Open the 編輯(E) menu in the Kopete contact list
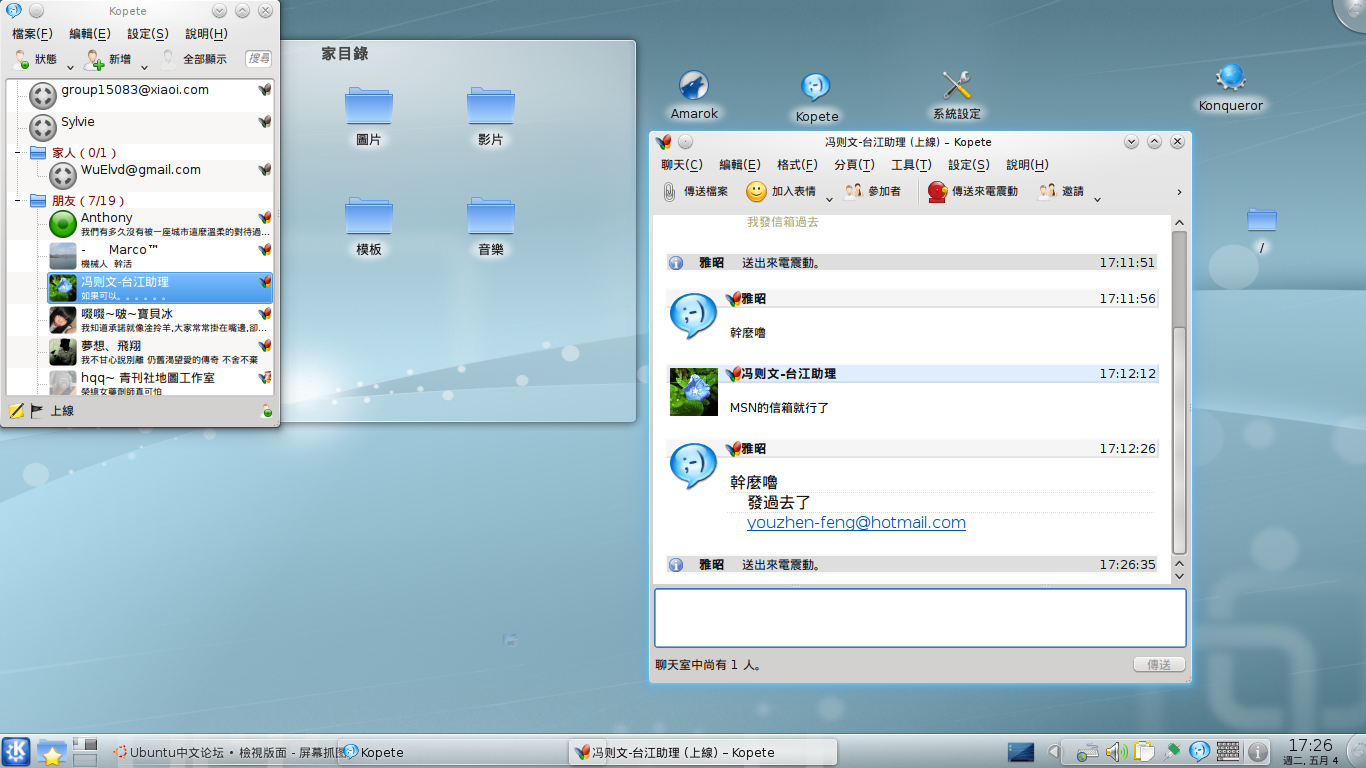1366x768 pixels. [x=89, y=34]
